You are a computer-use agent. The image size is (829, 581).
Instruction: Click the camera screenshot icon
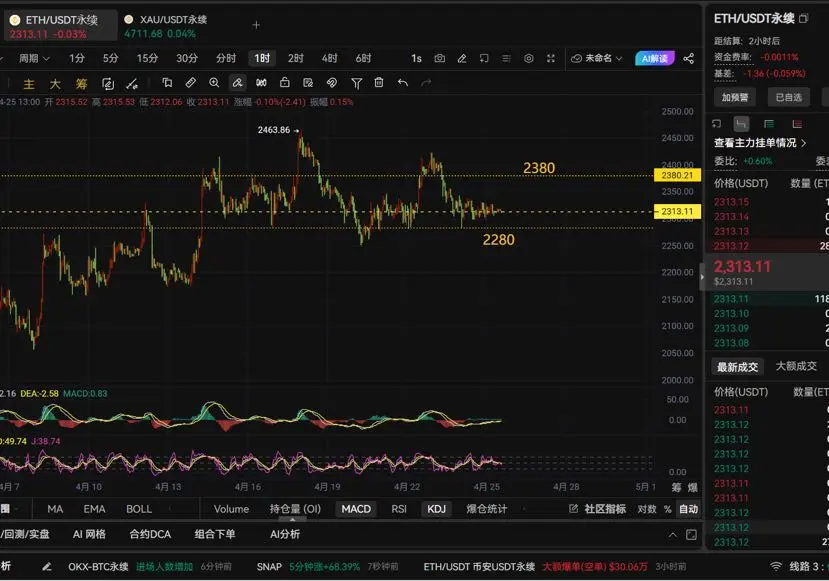pyautogui.click(x=439, y=58)
